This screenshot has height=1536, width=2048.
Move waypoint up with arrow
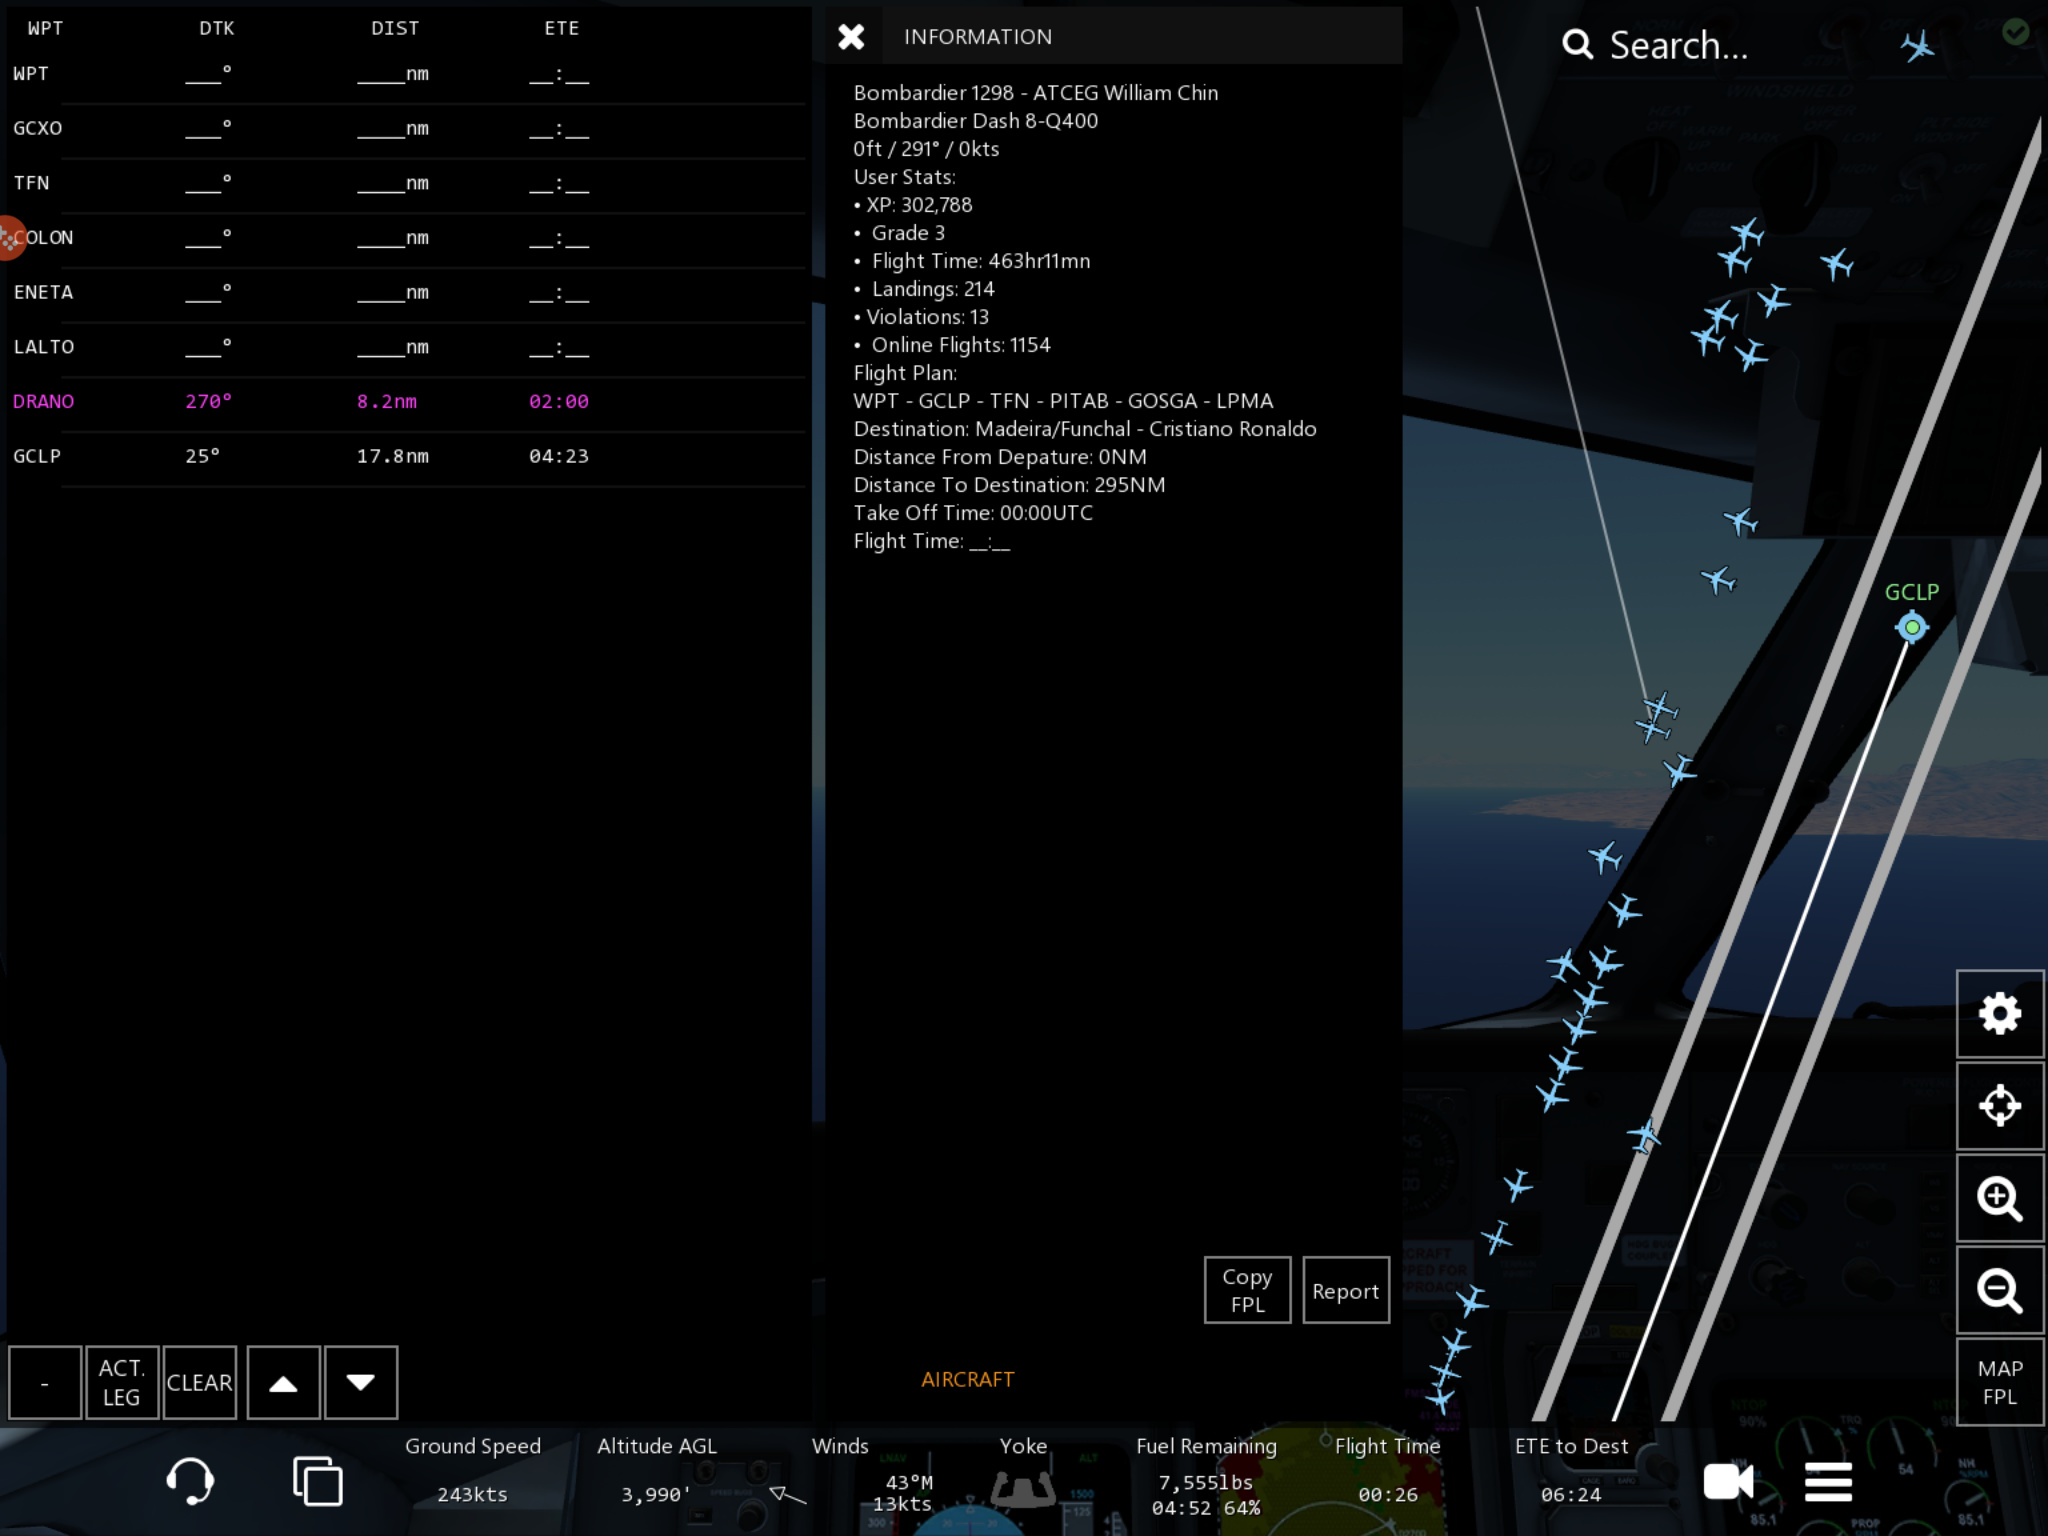[x=283, y=1383]
